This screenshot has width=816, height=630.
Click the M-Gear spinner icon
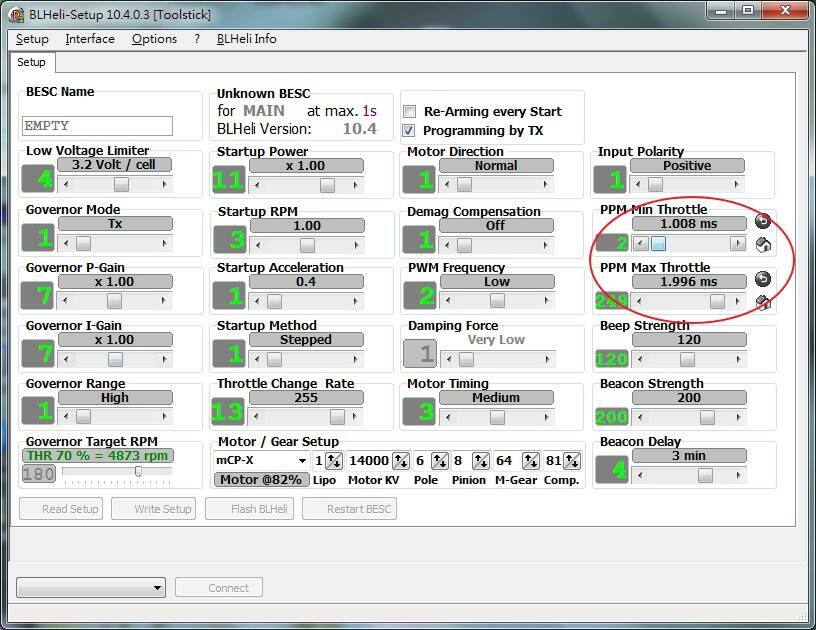pyautogui.click(x=529, y=461)
